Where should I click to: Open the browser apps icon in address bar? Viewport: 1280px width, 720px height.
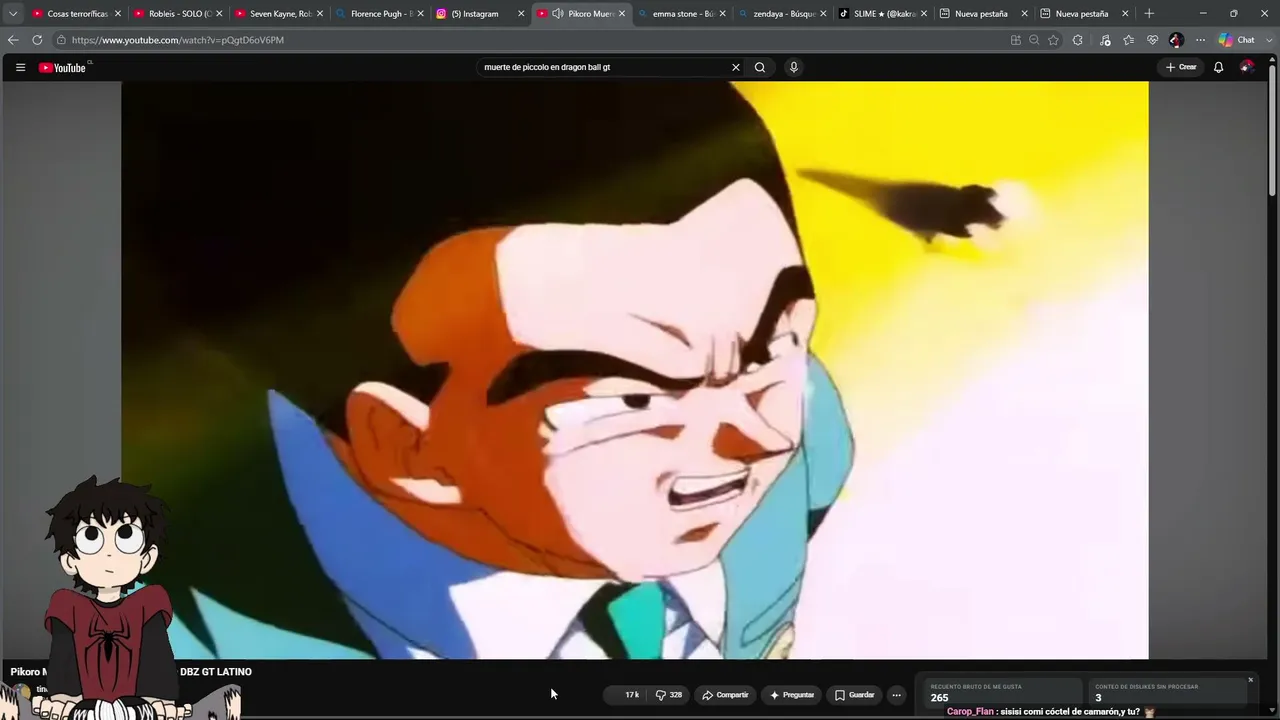point(1015,40)
